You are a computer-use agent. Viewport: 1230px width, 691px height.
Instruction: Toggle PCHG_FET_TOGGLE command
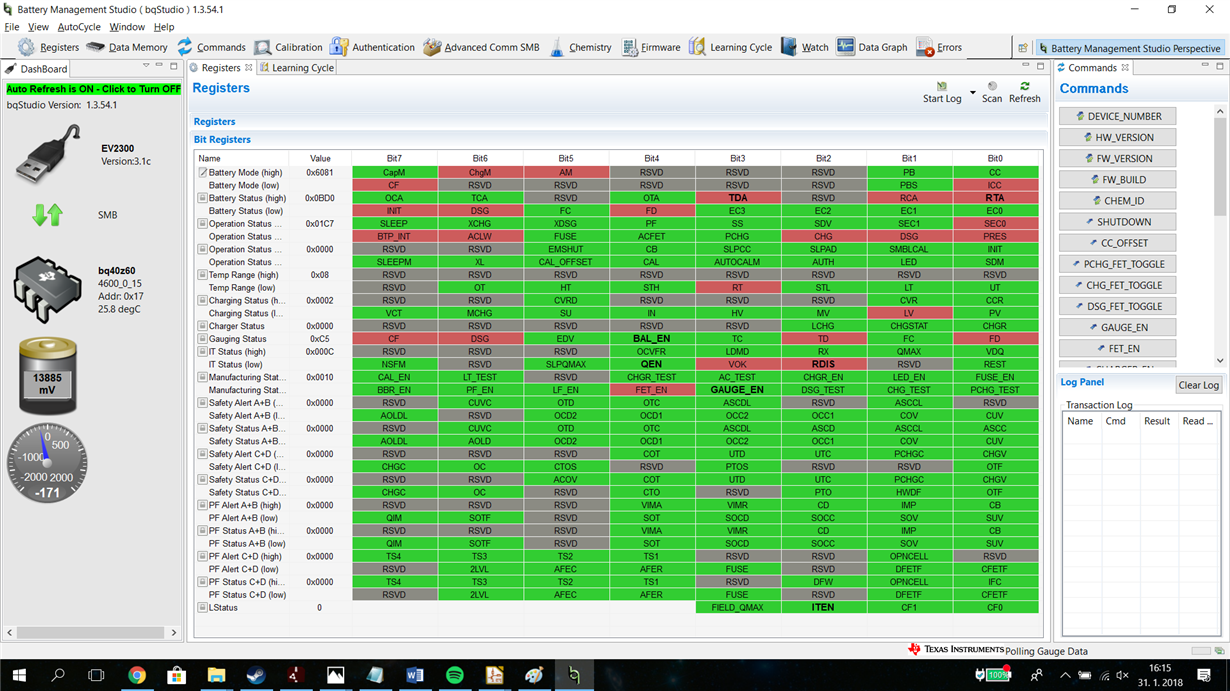pos(1117,264)
